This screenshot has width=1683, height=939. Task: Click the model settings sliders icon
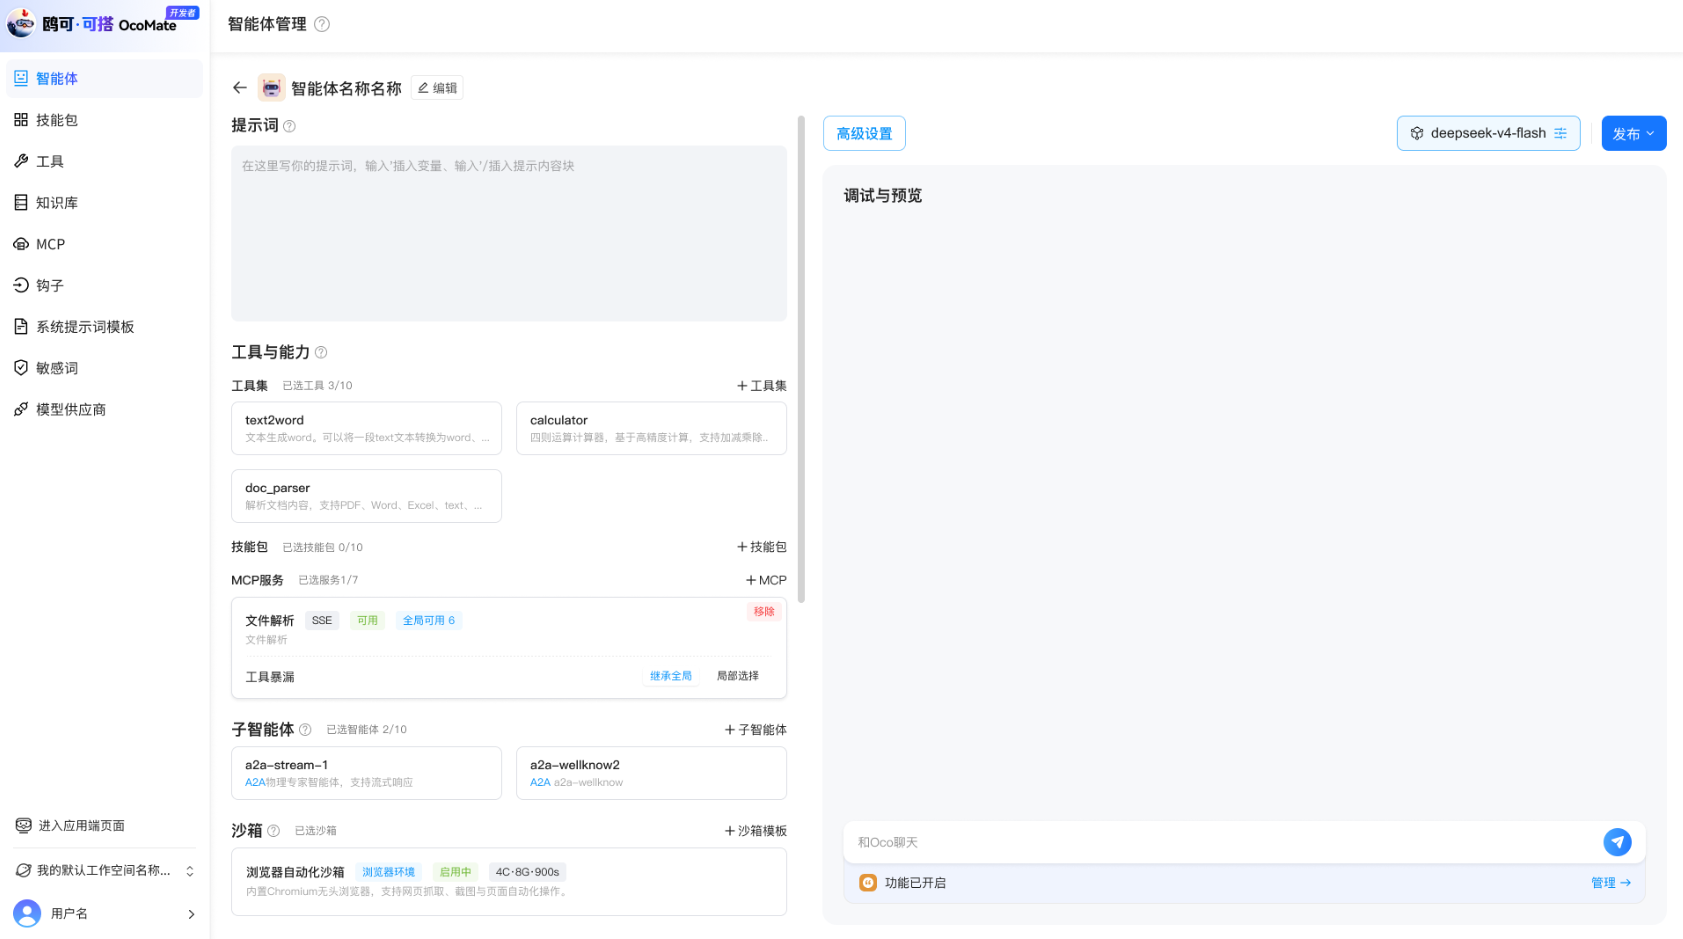[x=1560, y=133]
